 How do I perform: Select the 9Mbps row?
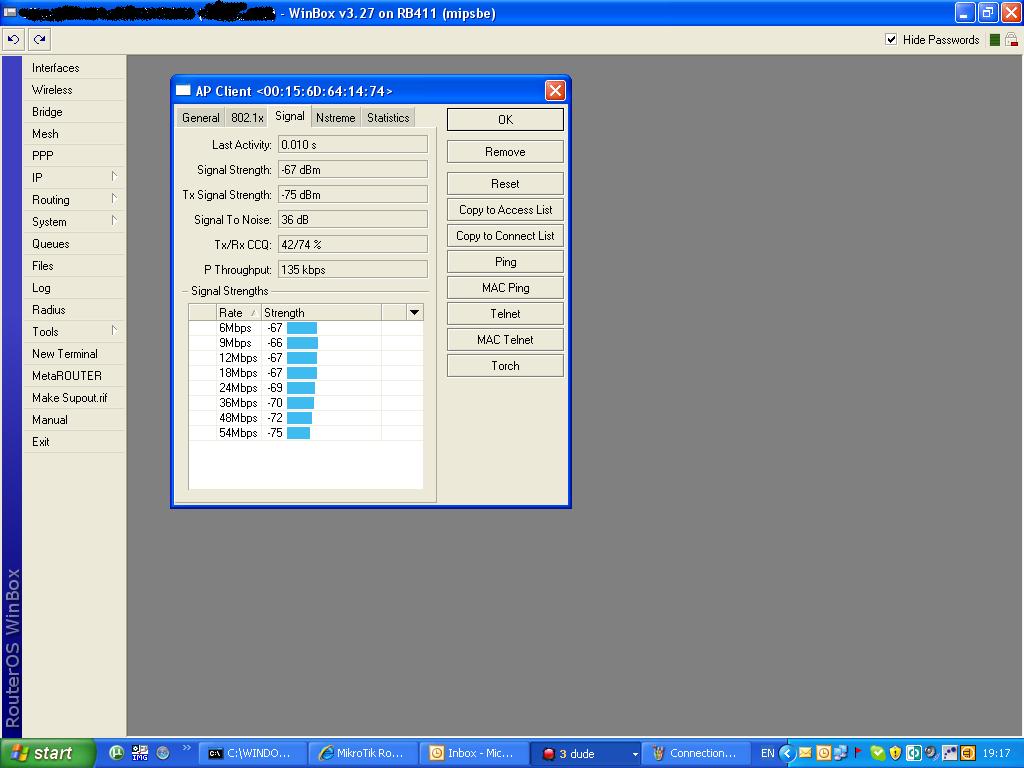point(306,343)
